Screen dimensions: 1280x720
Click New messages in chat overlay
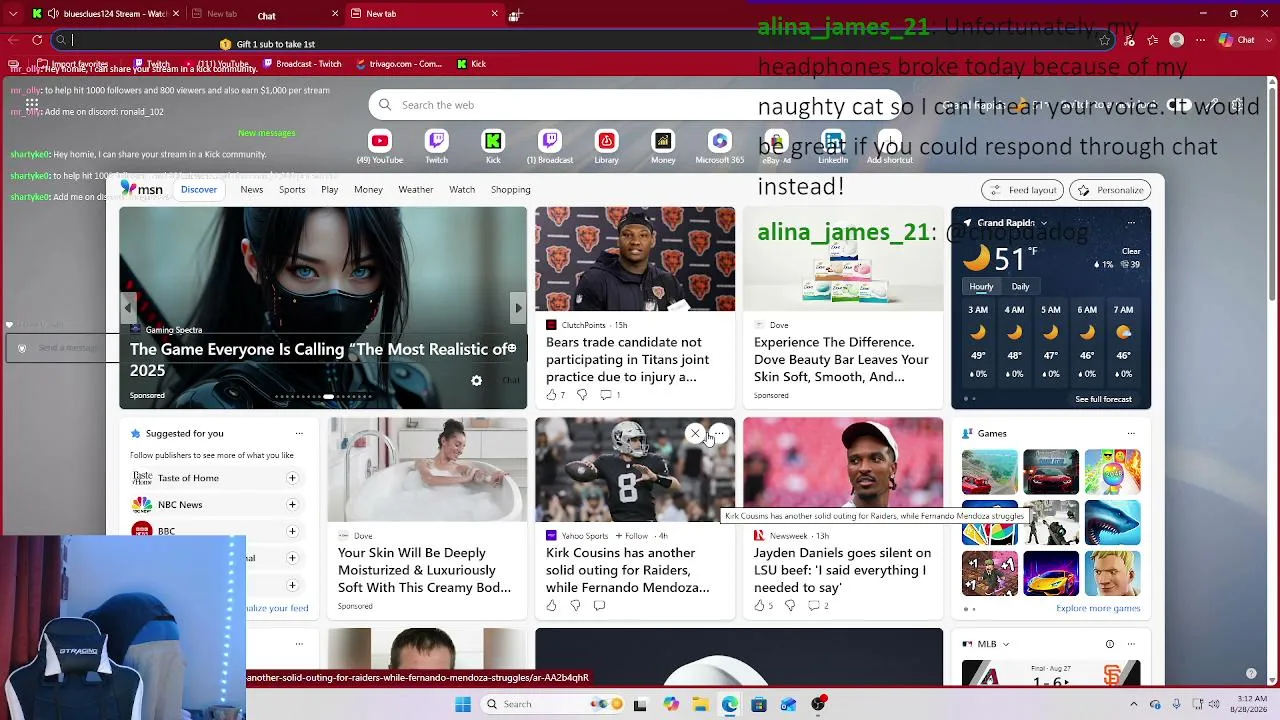click(x=267, y=133)
